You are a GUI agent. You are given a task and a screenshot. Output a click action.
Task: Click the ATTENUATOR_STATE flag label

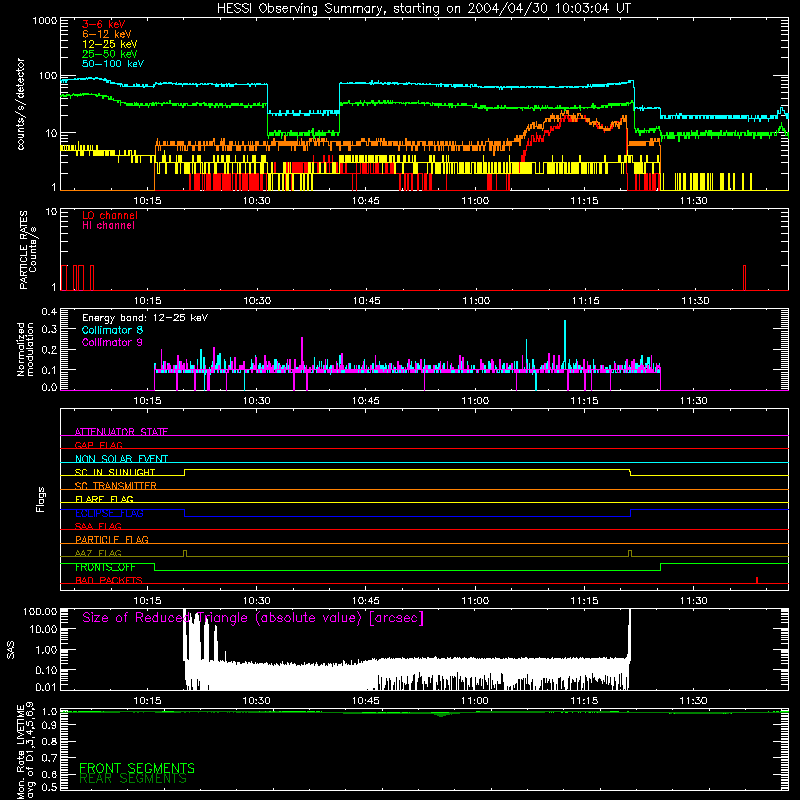[x=121, y=432]
